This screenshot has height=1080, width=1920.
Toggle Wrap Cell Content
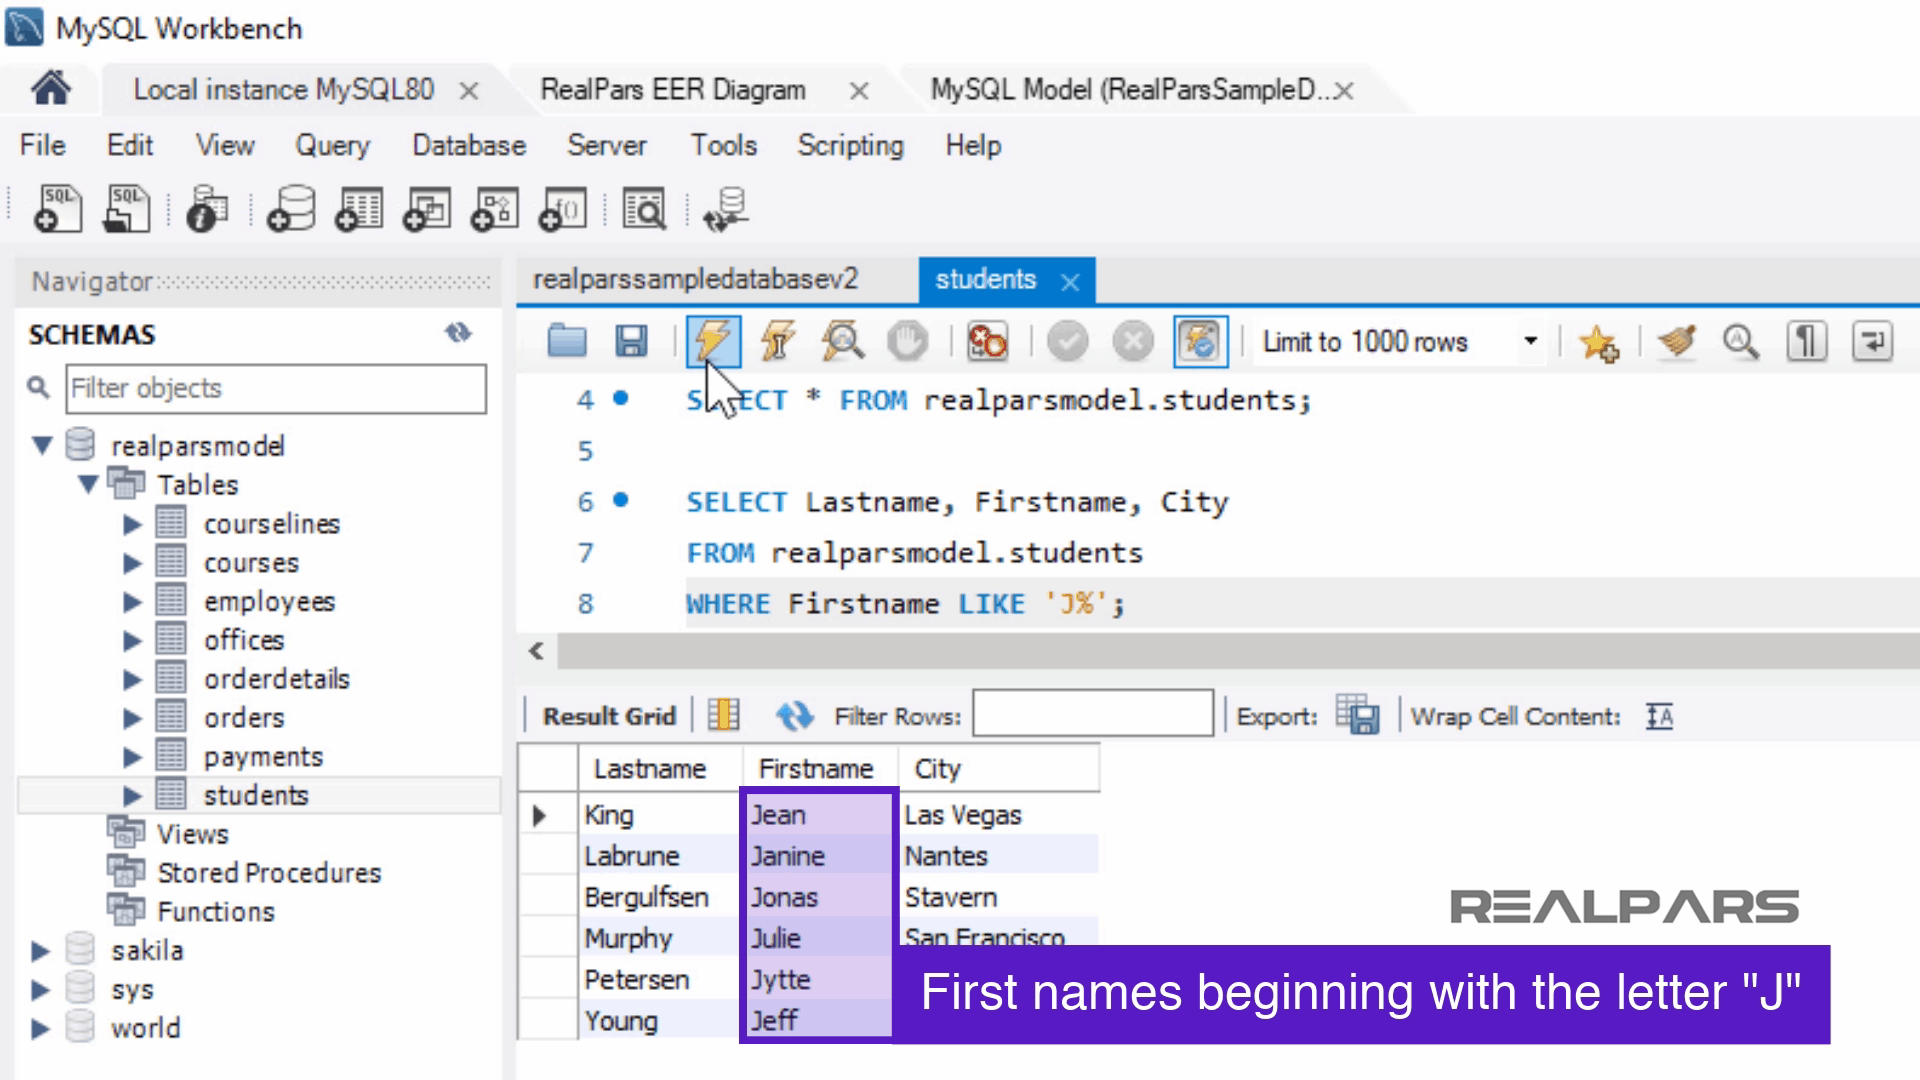point(1658,716)
